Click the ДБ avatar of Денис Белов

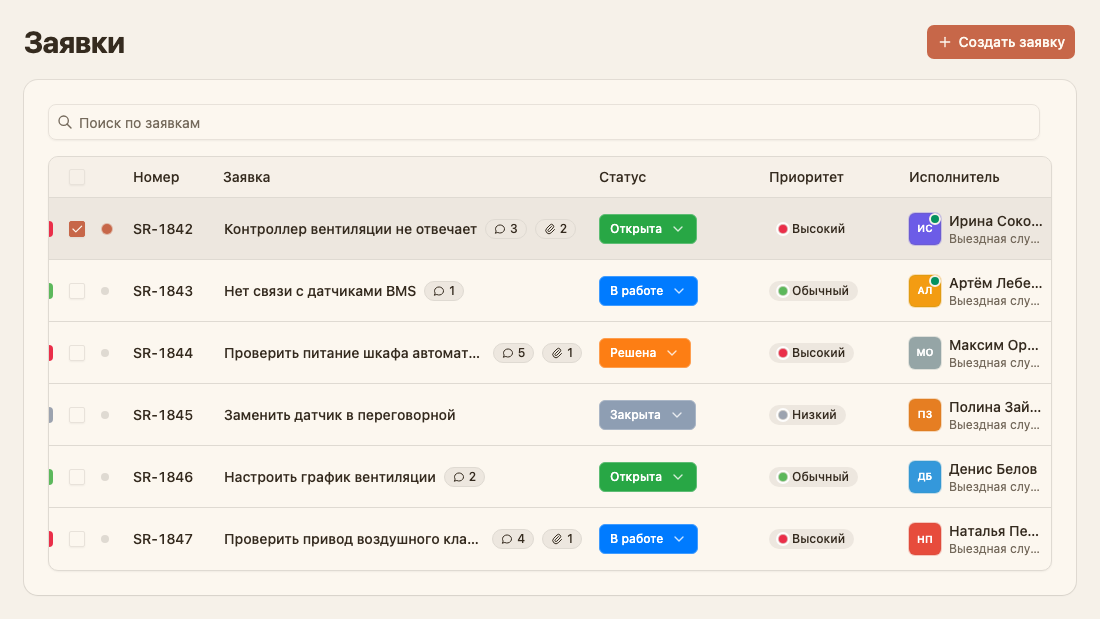pos(925,477)
